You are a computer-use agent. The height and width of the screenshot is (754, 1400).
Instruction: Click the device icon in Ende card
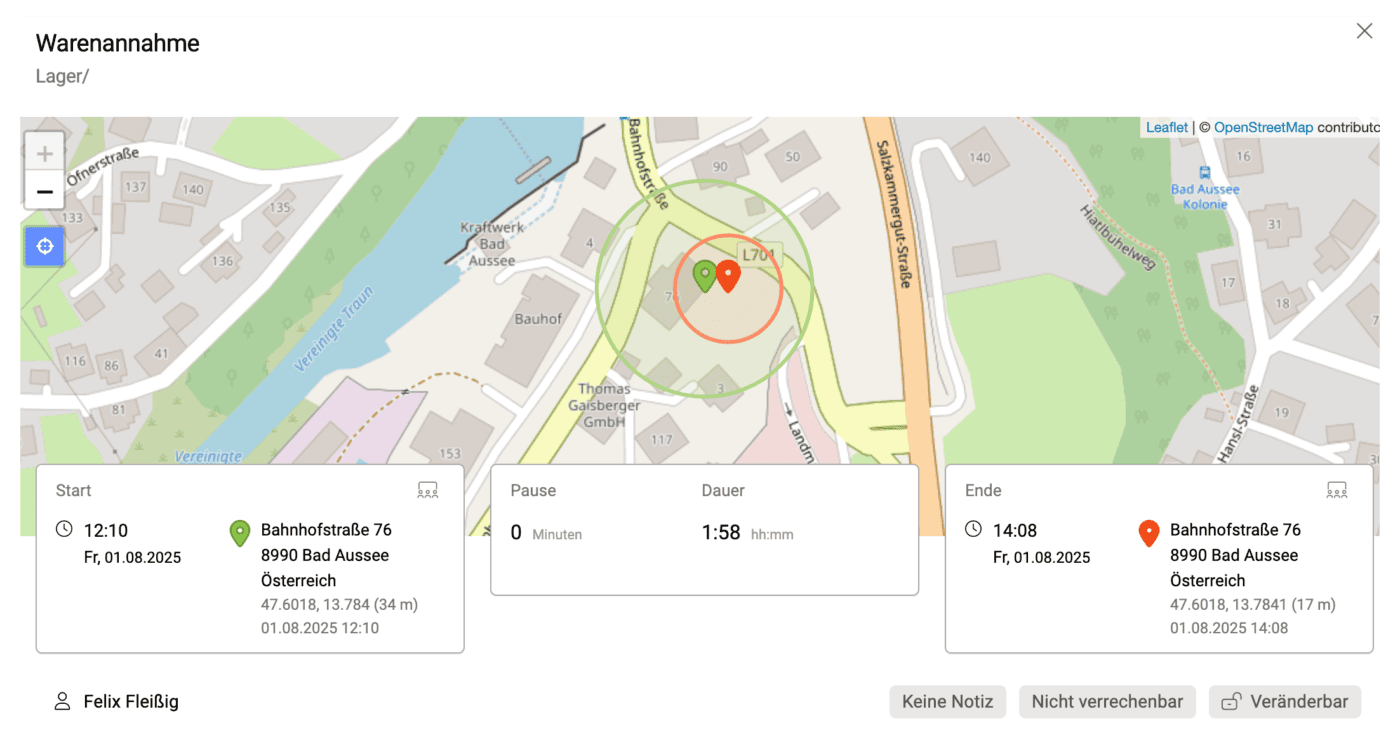tap(1337, 490)
